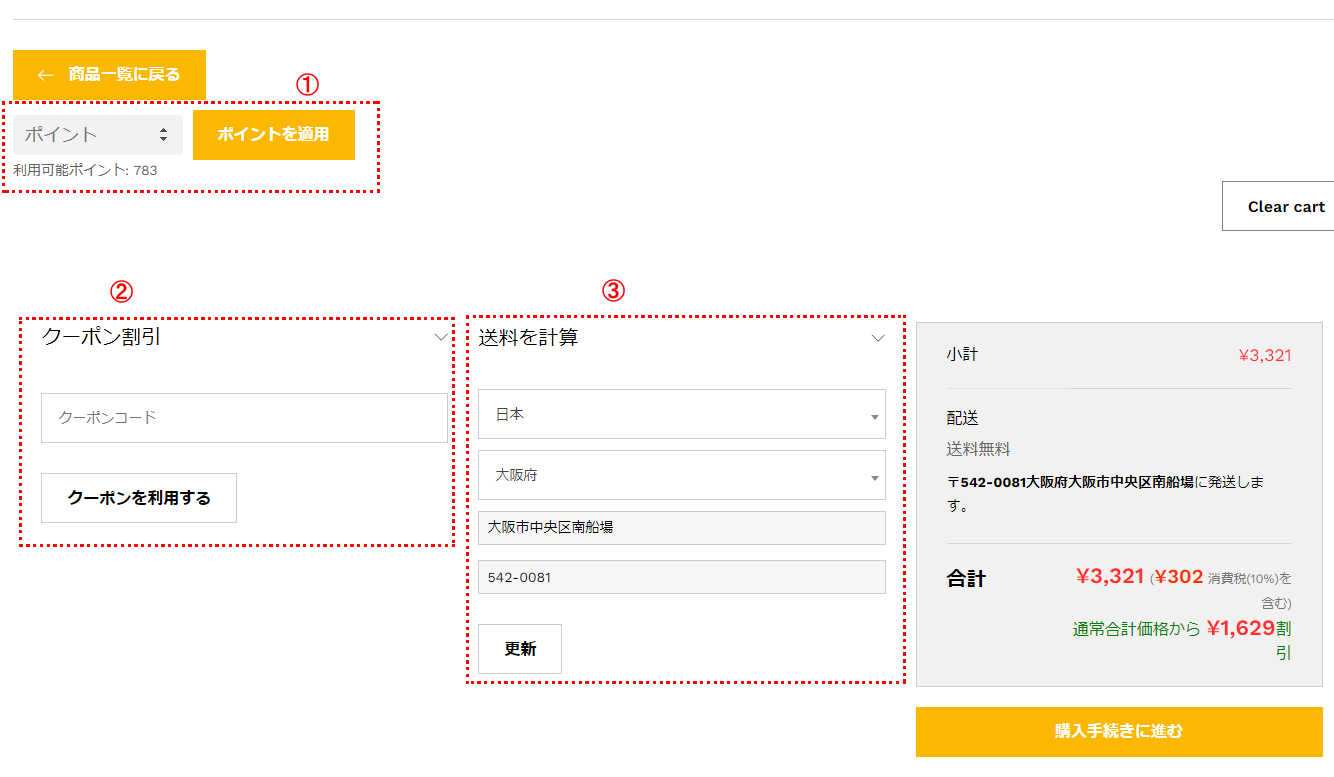
Task: Open the 大阪府 prefecture dropdown
Action: point(681,475)
